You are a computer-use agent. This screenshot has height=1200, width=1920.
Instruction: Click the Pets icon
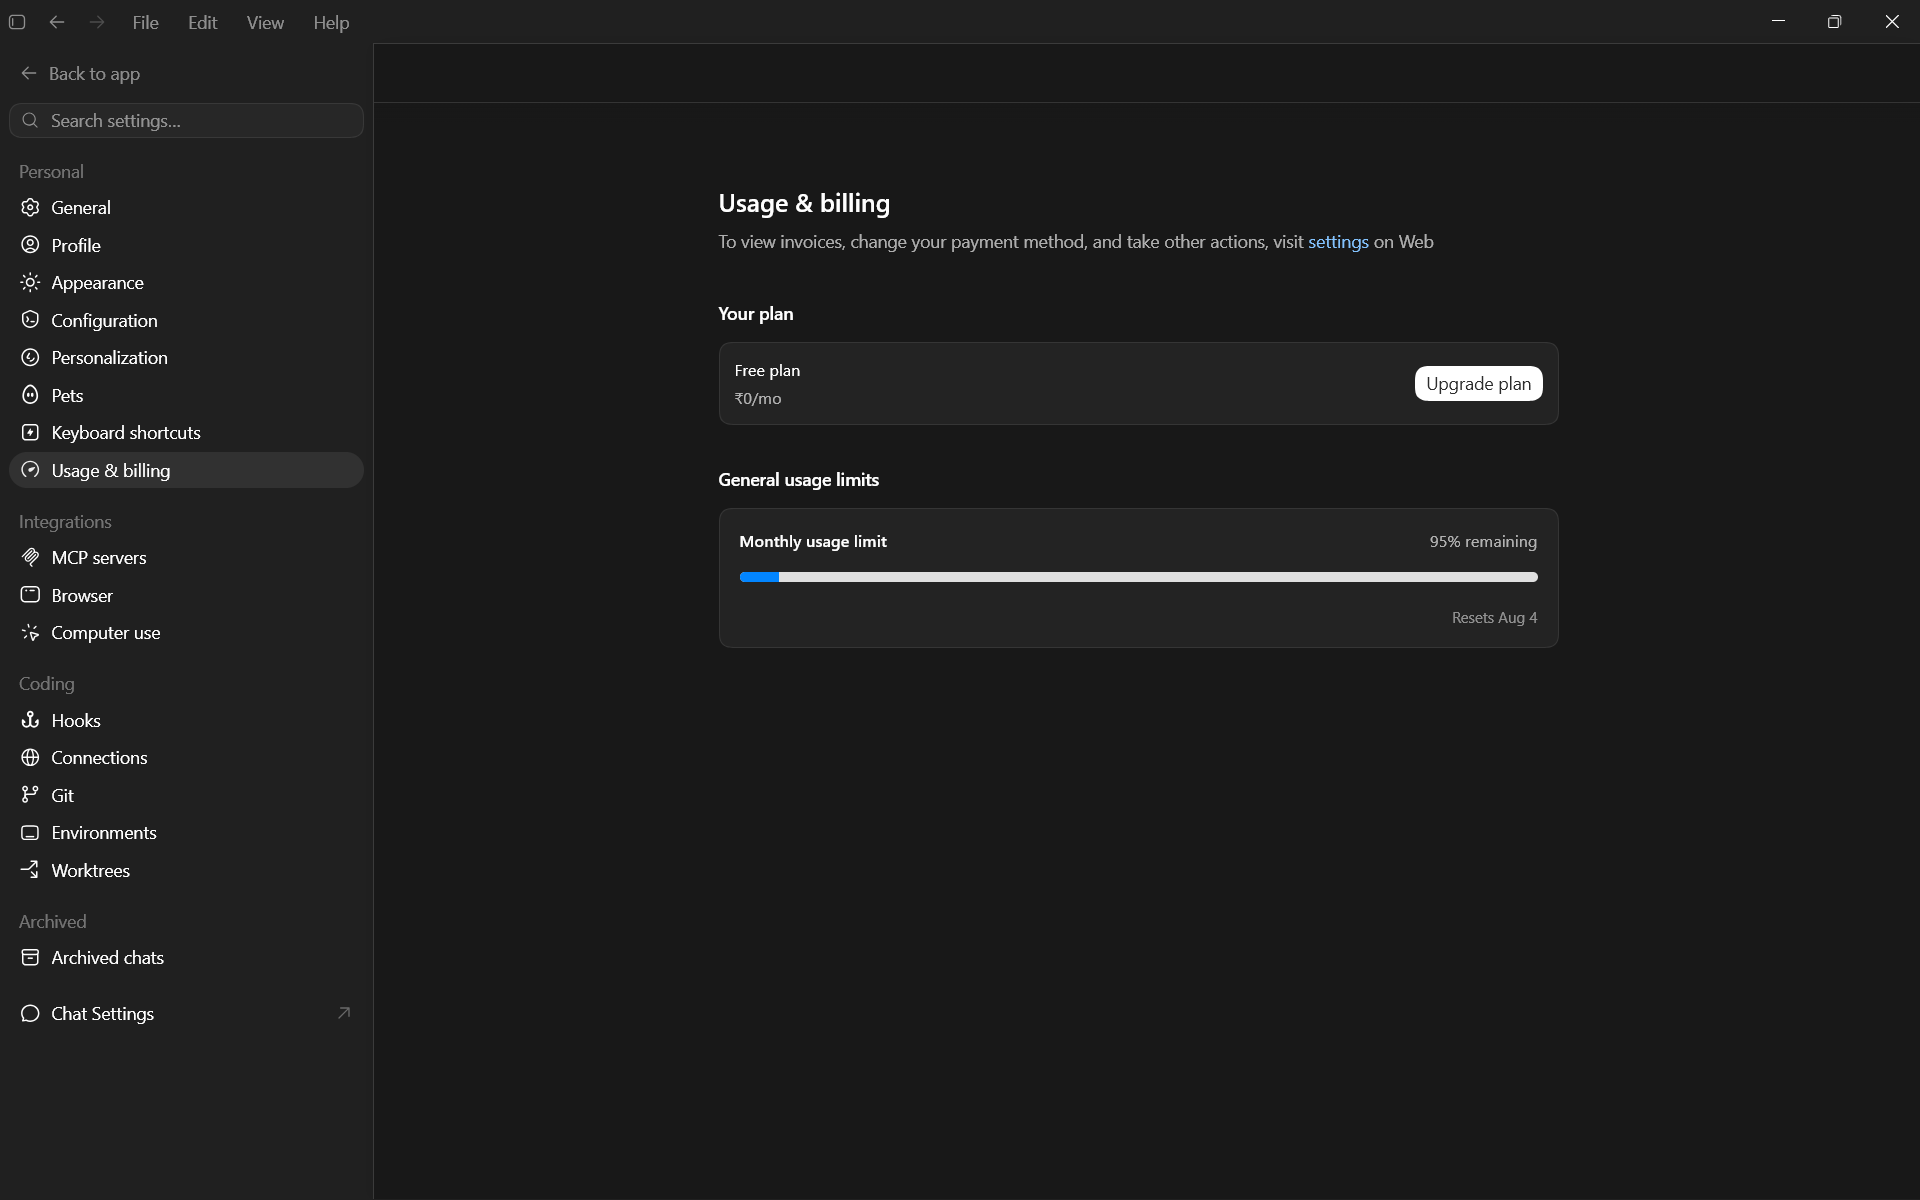click(x=31, y=395)
